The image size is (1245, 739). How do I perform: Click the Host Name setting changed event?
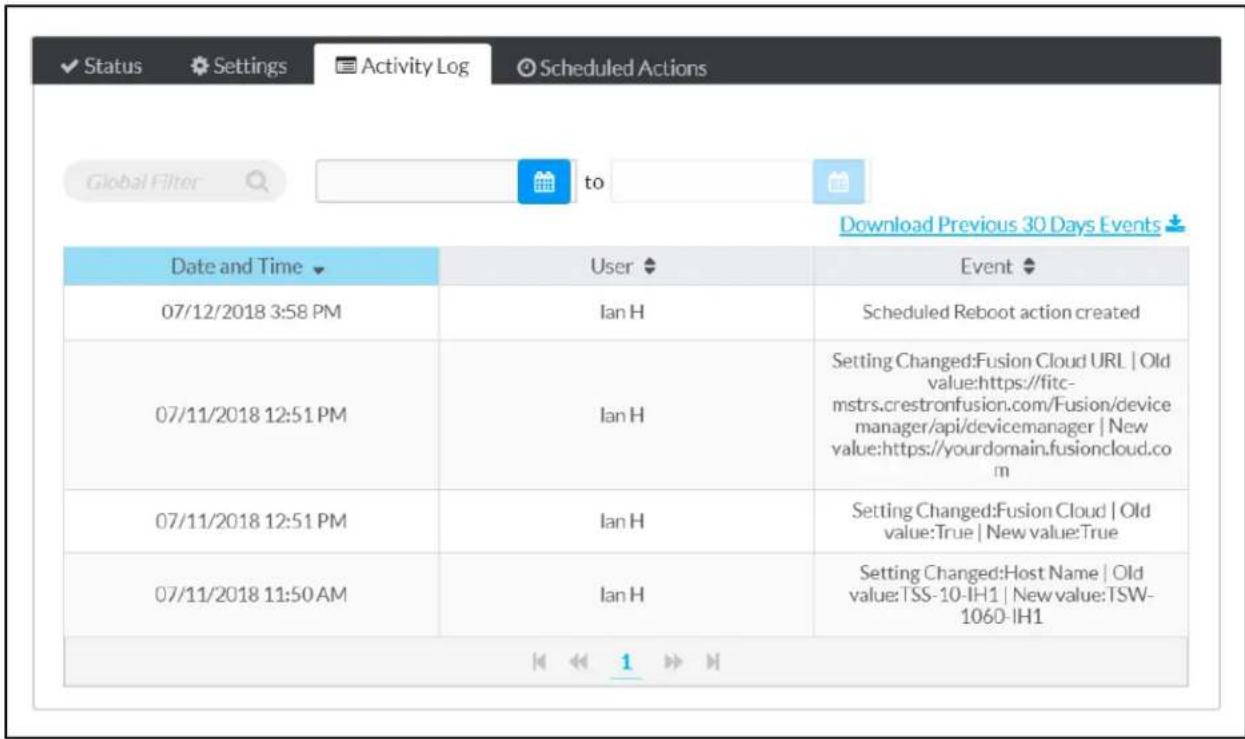coord(1001,596)
